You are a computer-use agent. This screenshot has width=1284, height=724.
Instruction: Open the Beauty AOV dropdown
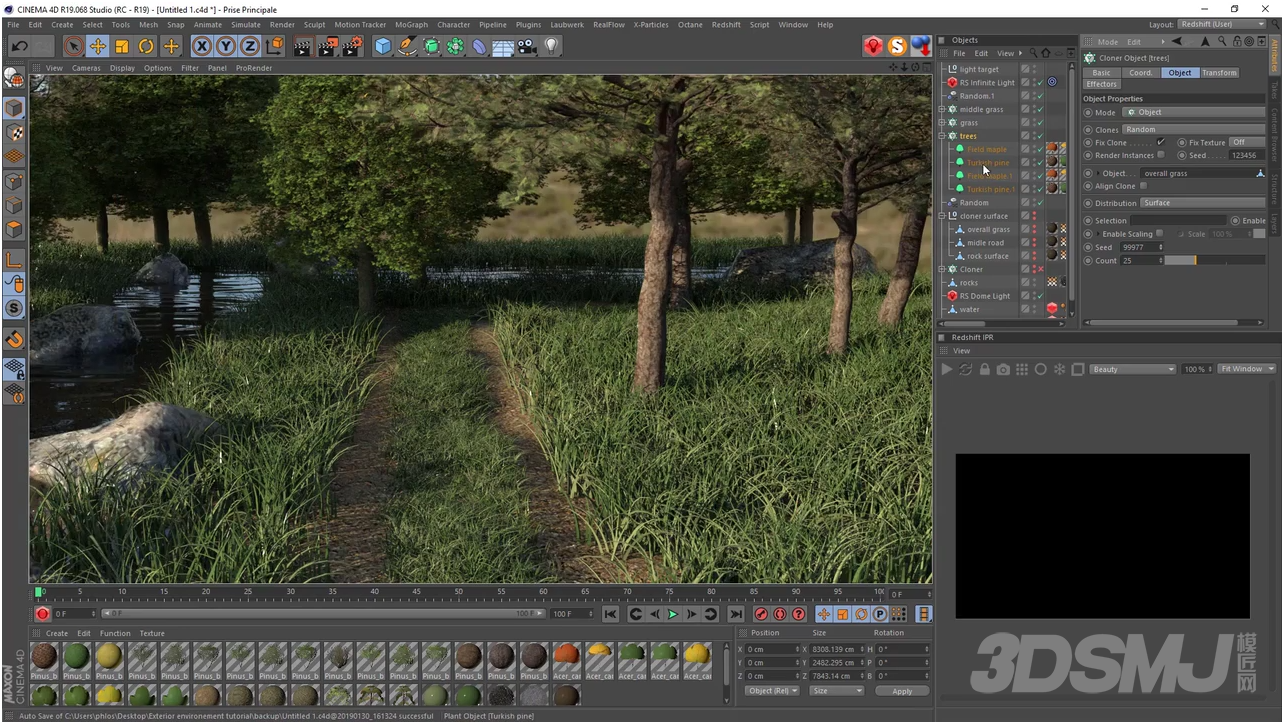(1133, 369)
